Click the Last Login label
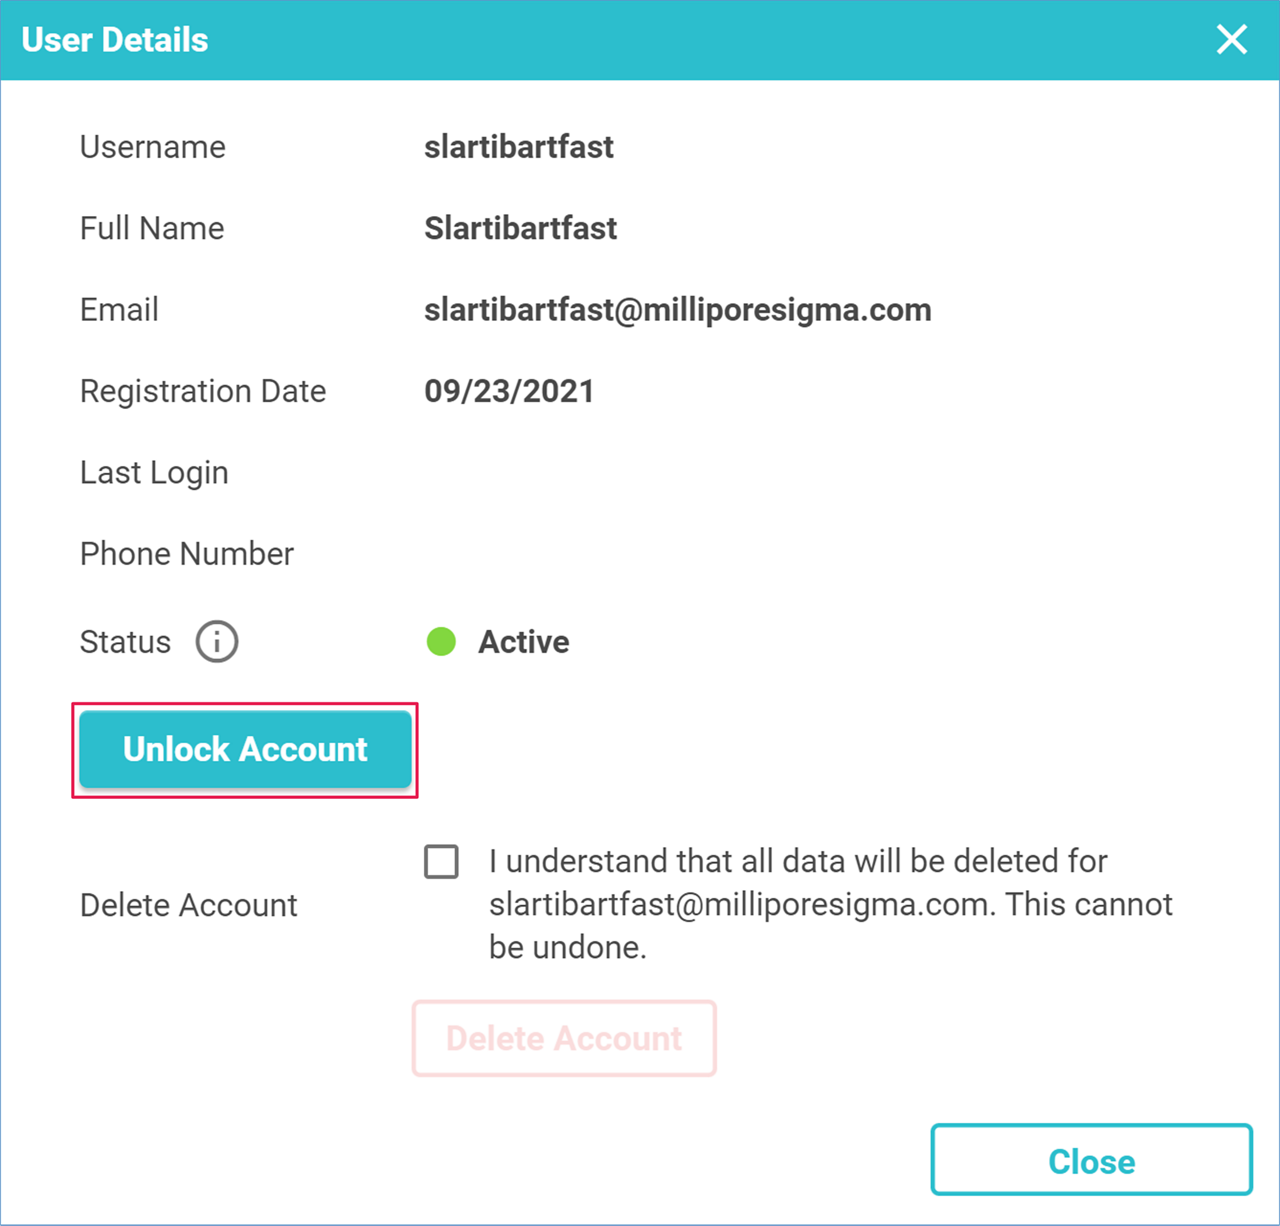The image size is (1280, 1226). 154,473
